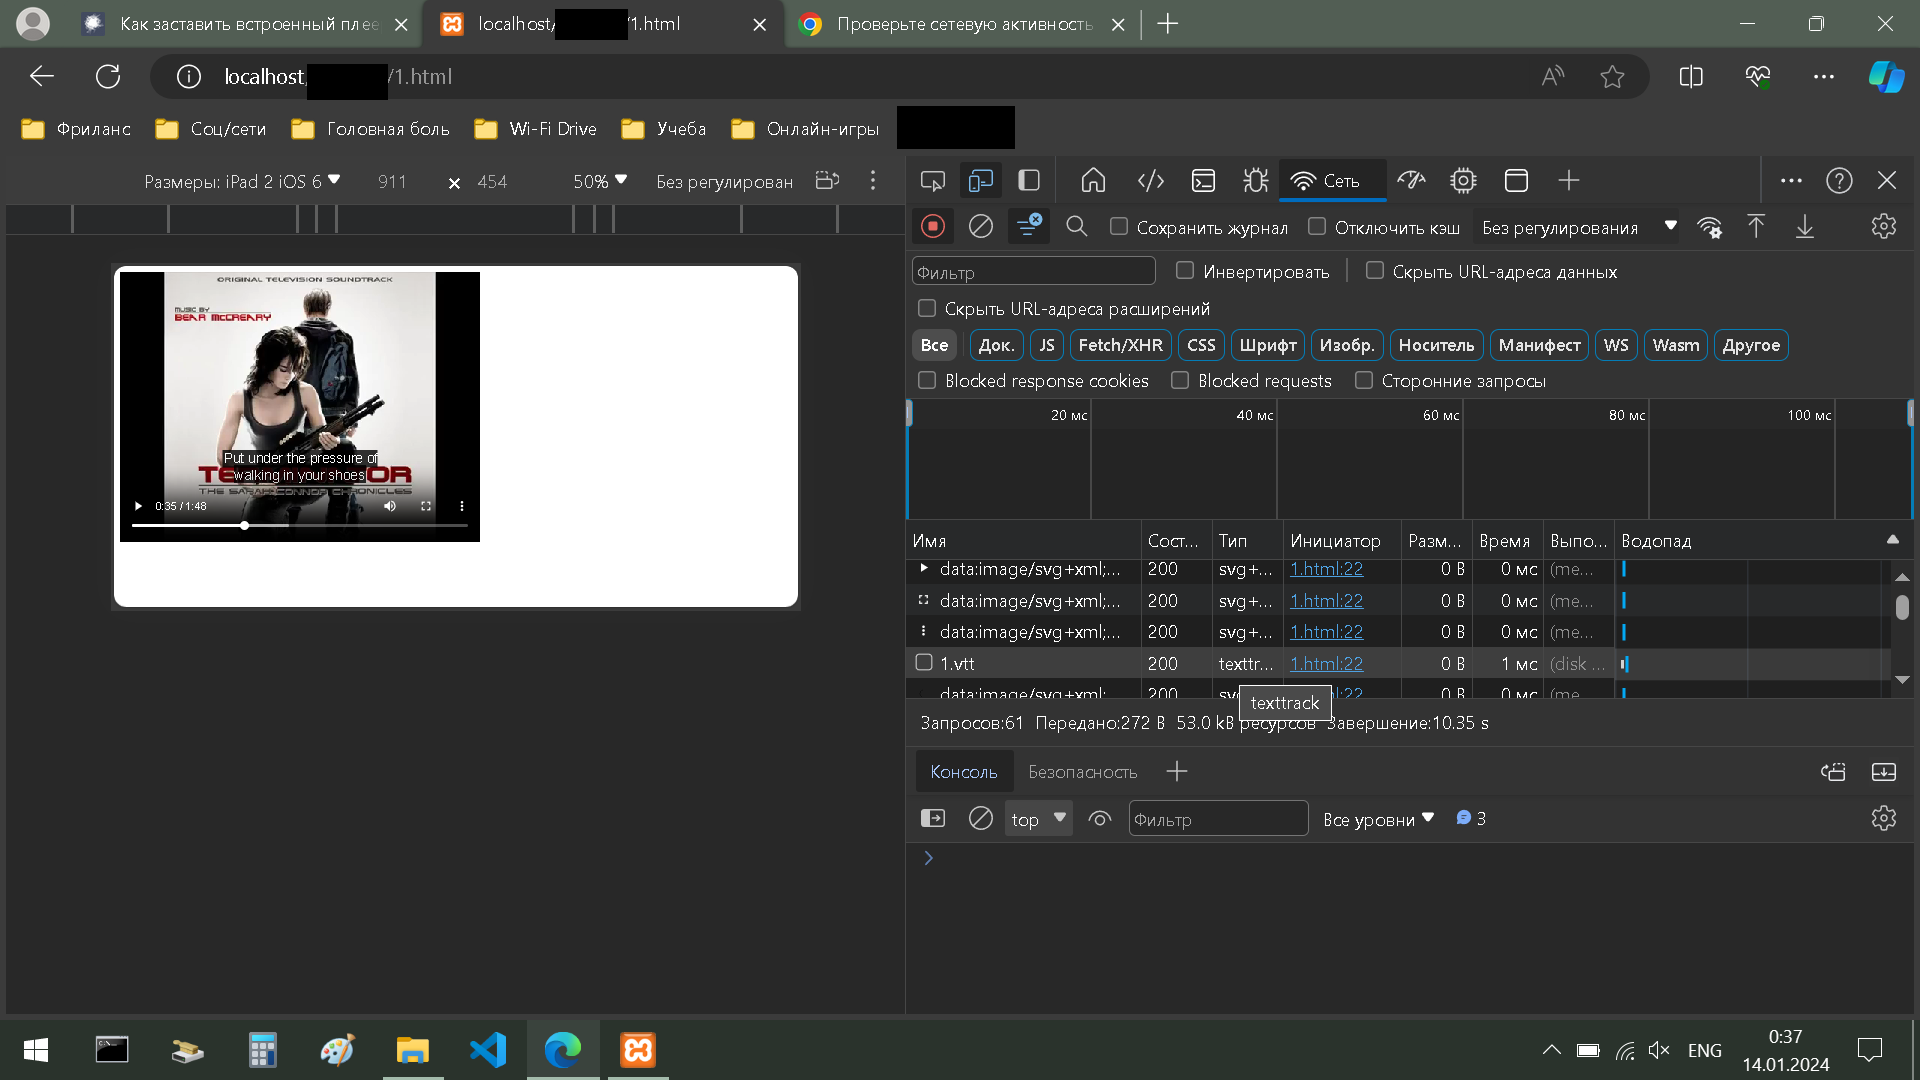
Task: Play the video in the page
Action: click(138, 506)
